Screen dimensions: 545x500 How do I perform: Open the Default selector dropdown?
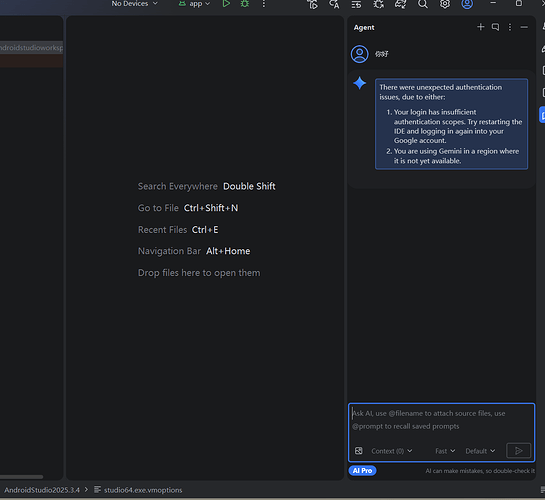[x=480, y=451]
